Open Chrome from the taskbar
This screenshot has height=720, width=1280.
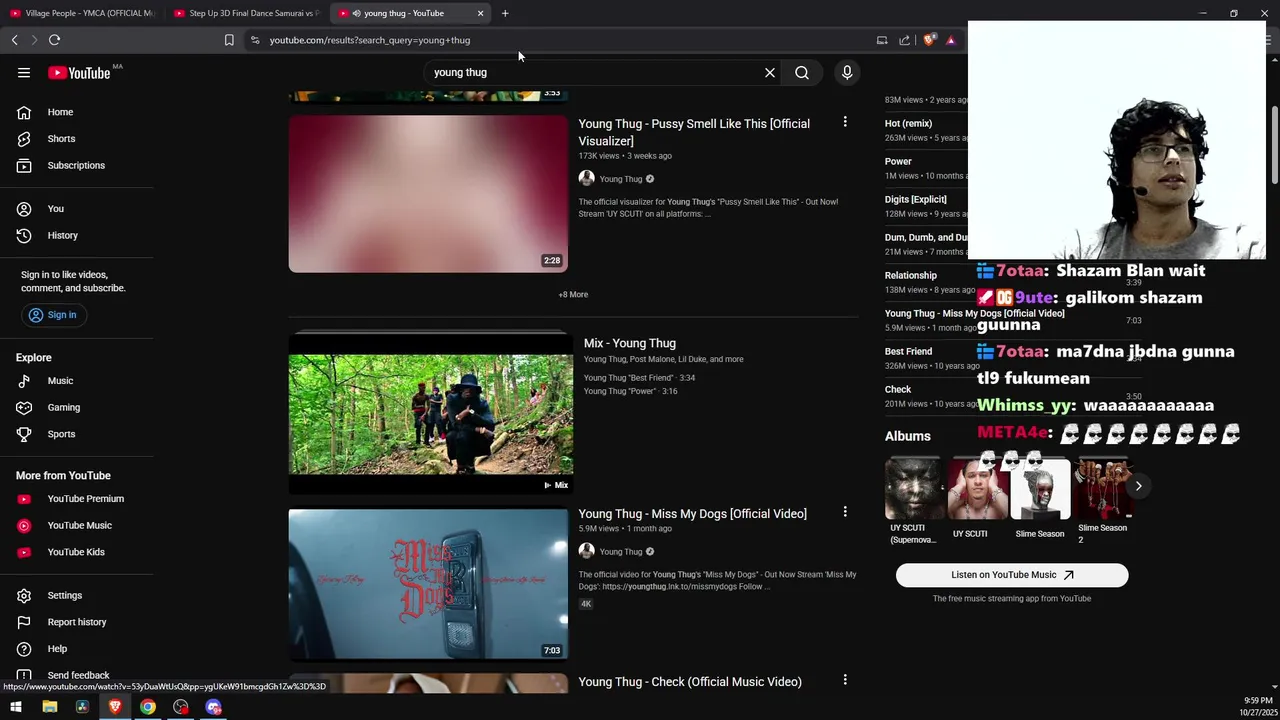[x=148, y=707]
